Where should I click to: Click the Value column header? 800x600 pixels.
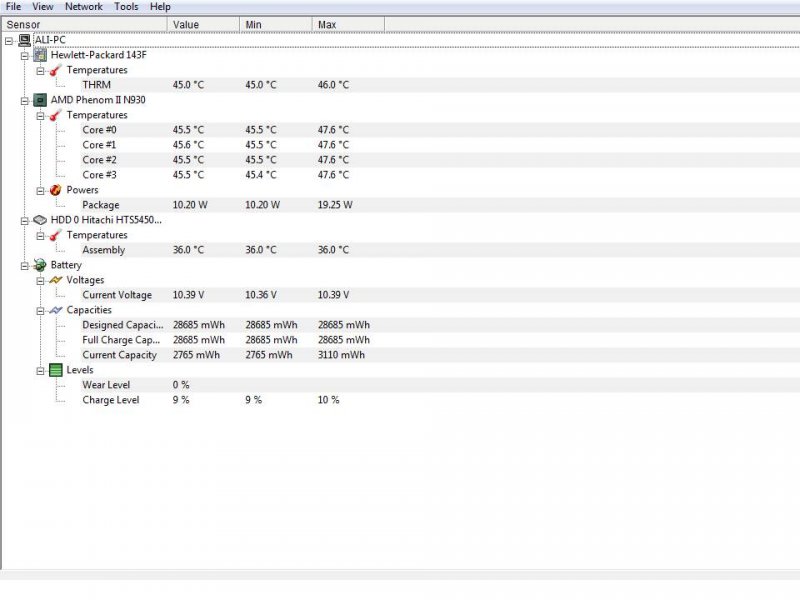coord(204,24)
